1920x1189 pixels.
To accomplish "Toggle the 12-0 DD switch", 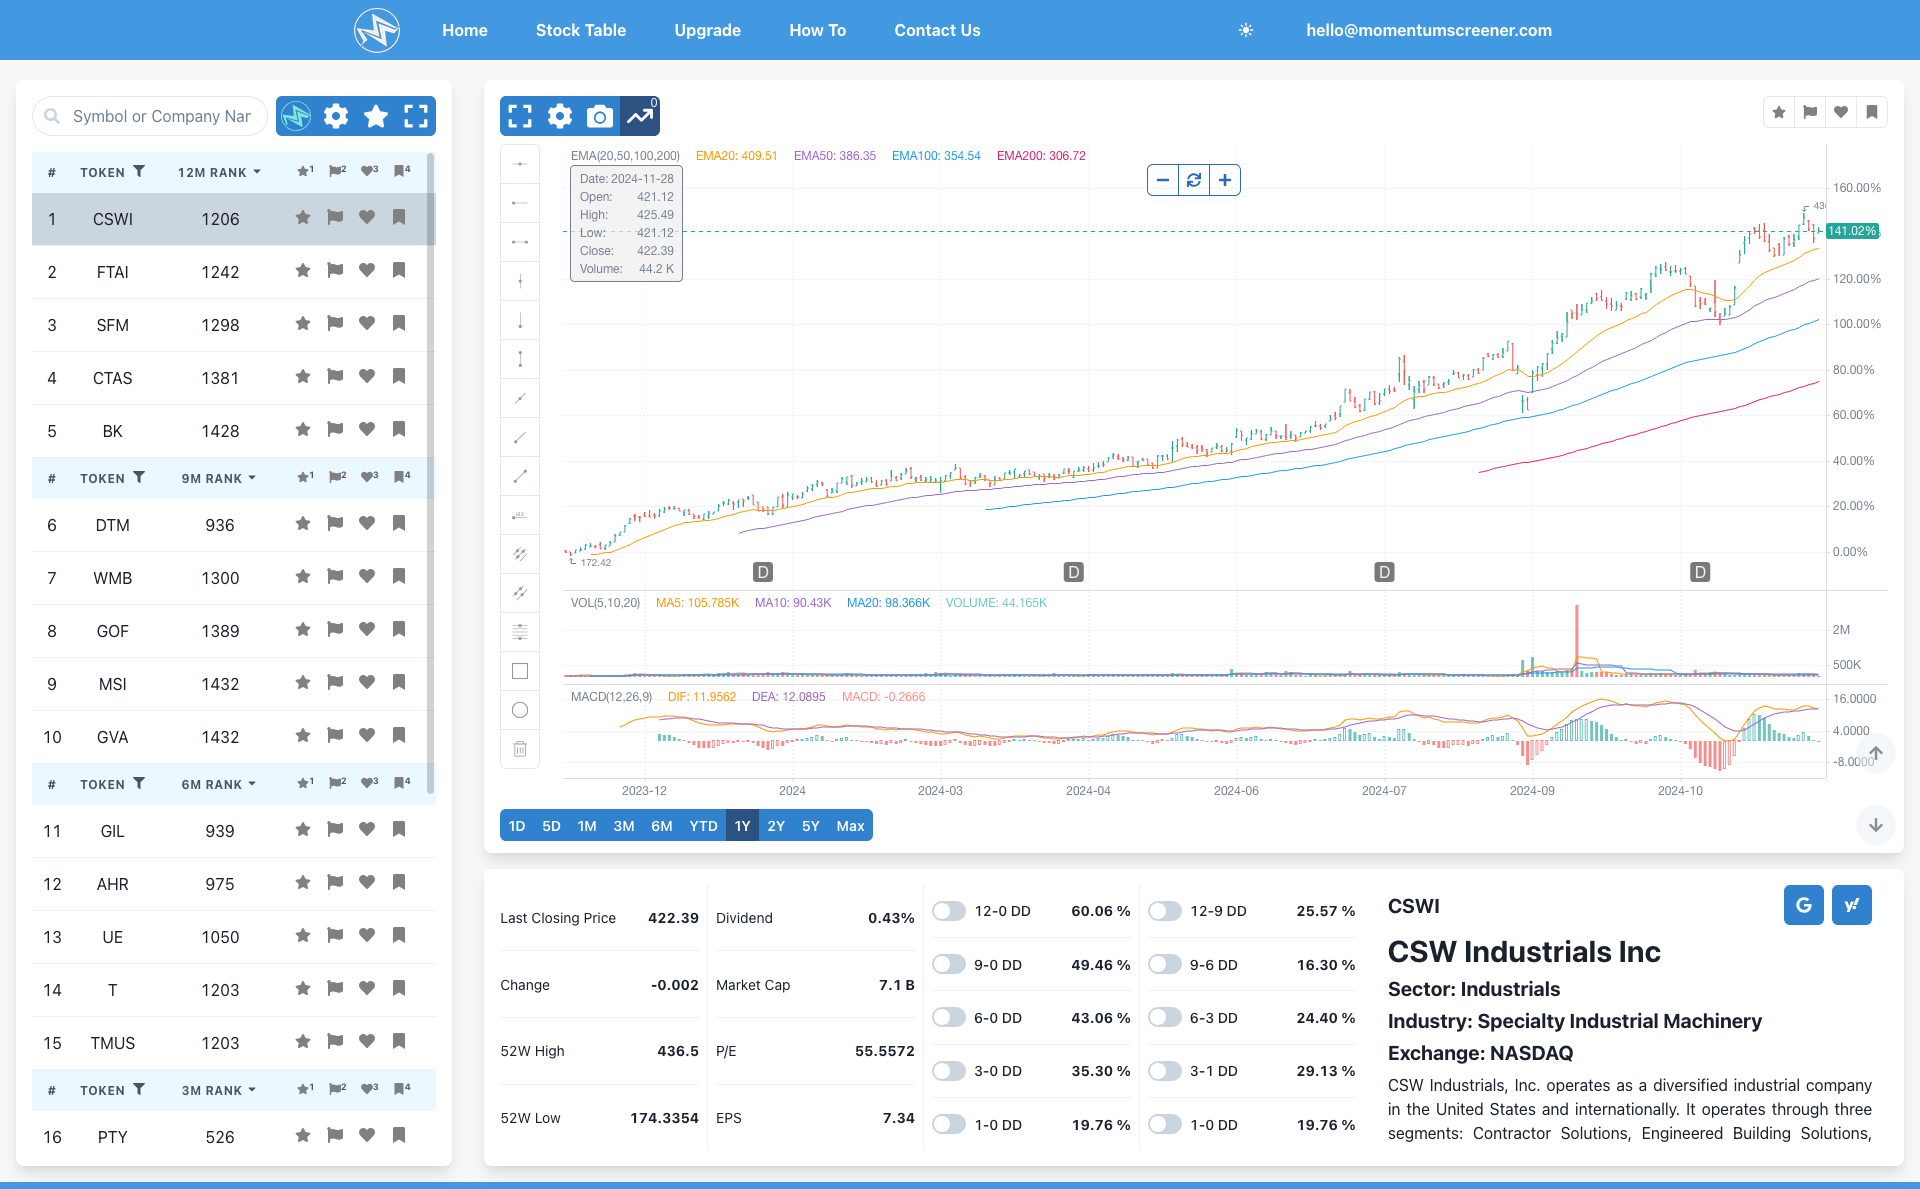I will (x=949, y=911).
